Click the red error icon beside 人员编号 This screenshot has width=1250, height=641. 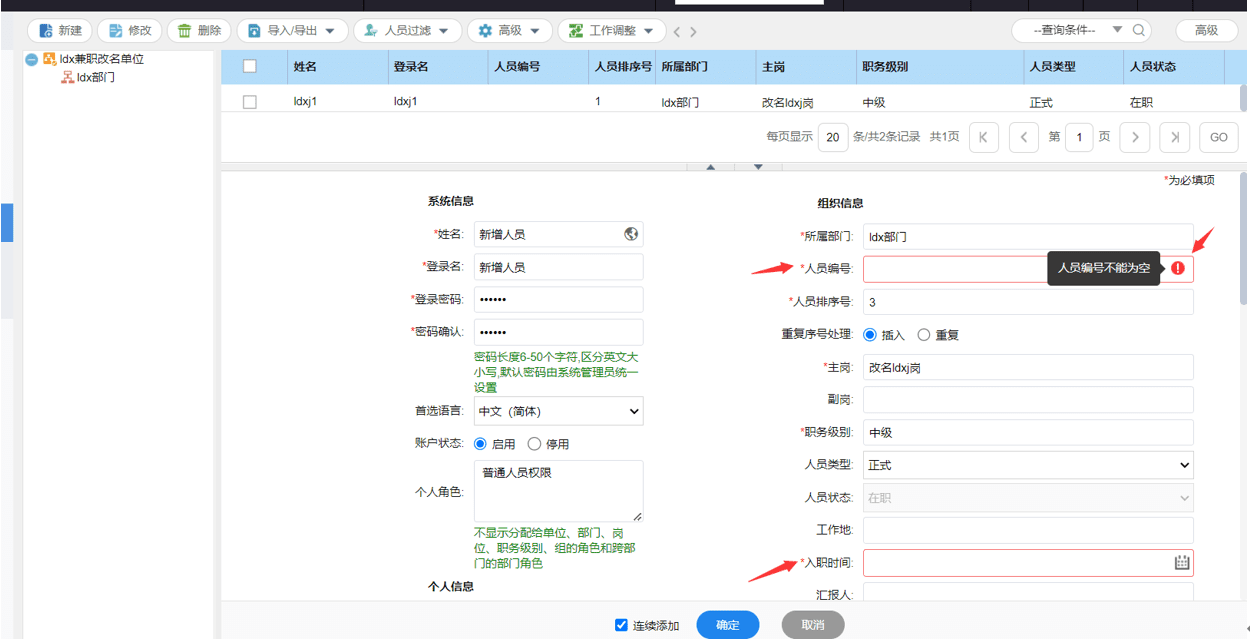[1178, 268]
